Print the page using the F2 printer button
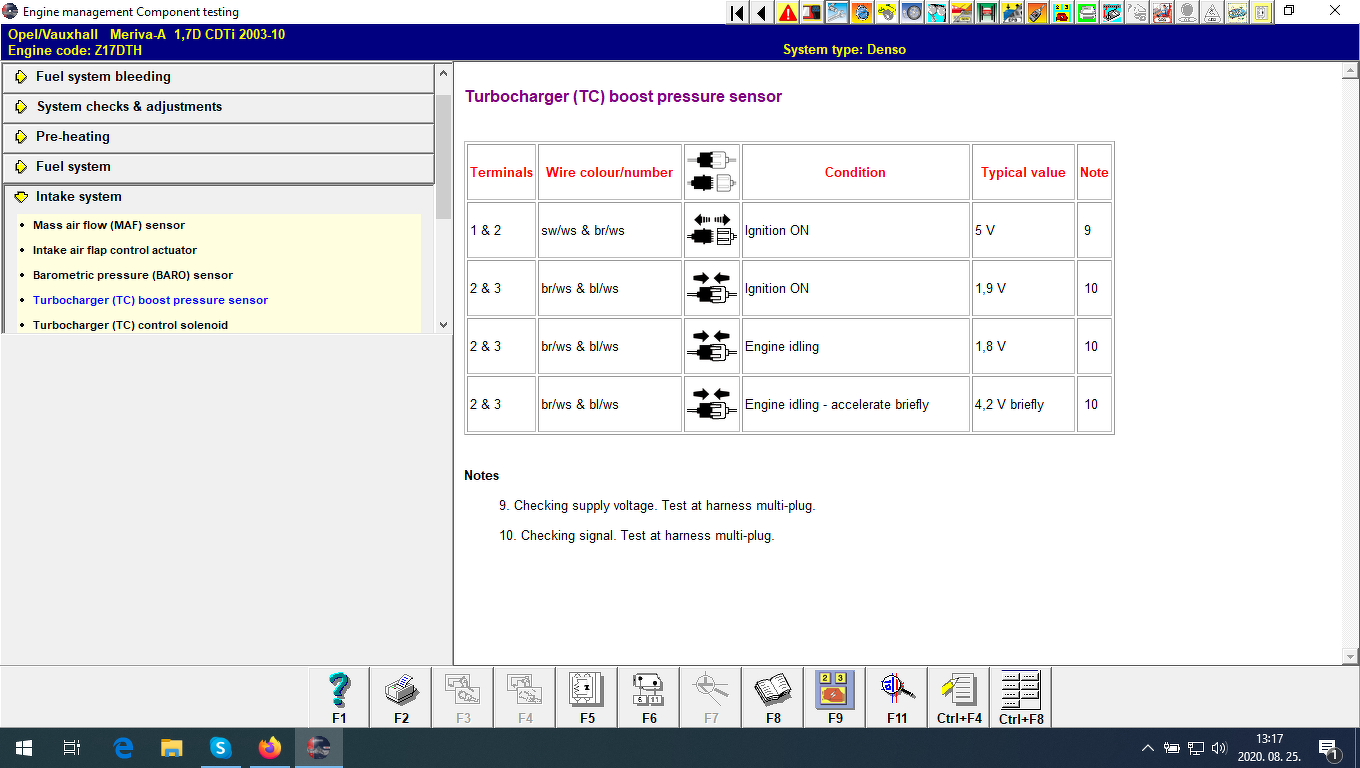 click(x=401, y=697)
